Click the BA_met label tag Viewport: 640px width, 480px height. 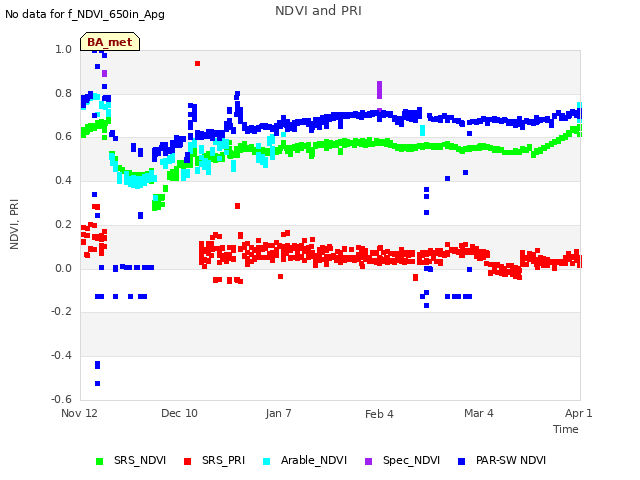(110, 42)
